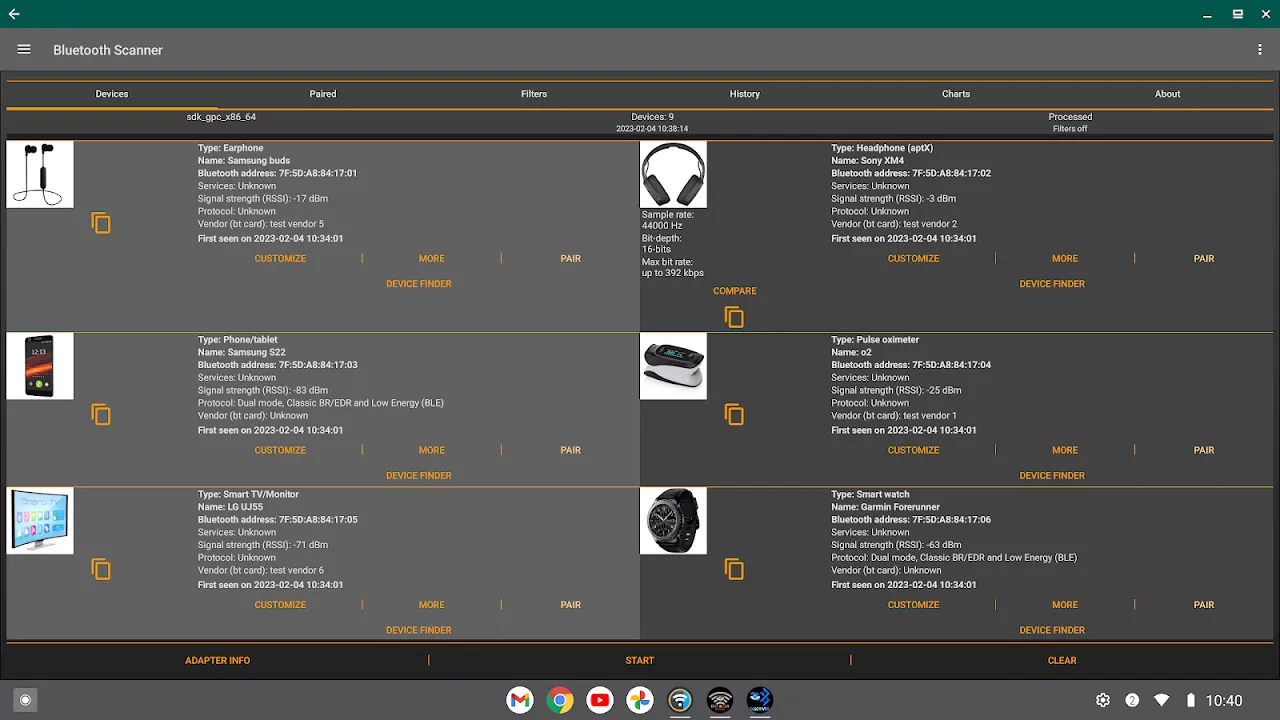Switch to the Paired tab
This screenshot has width=1280, height=720.
[x=323, y=94]
